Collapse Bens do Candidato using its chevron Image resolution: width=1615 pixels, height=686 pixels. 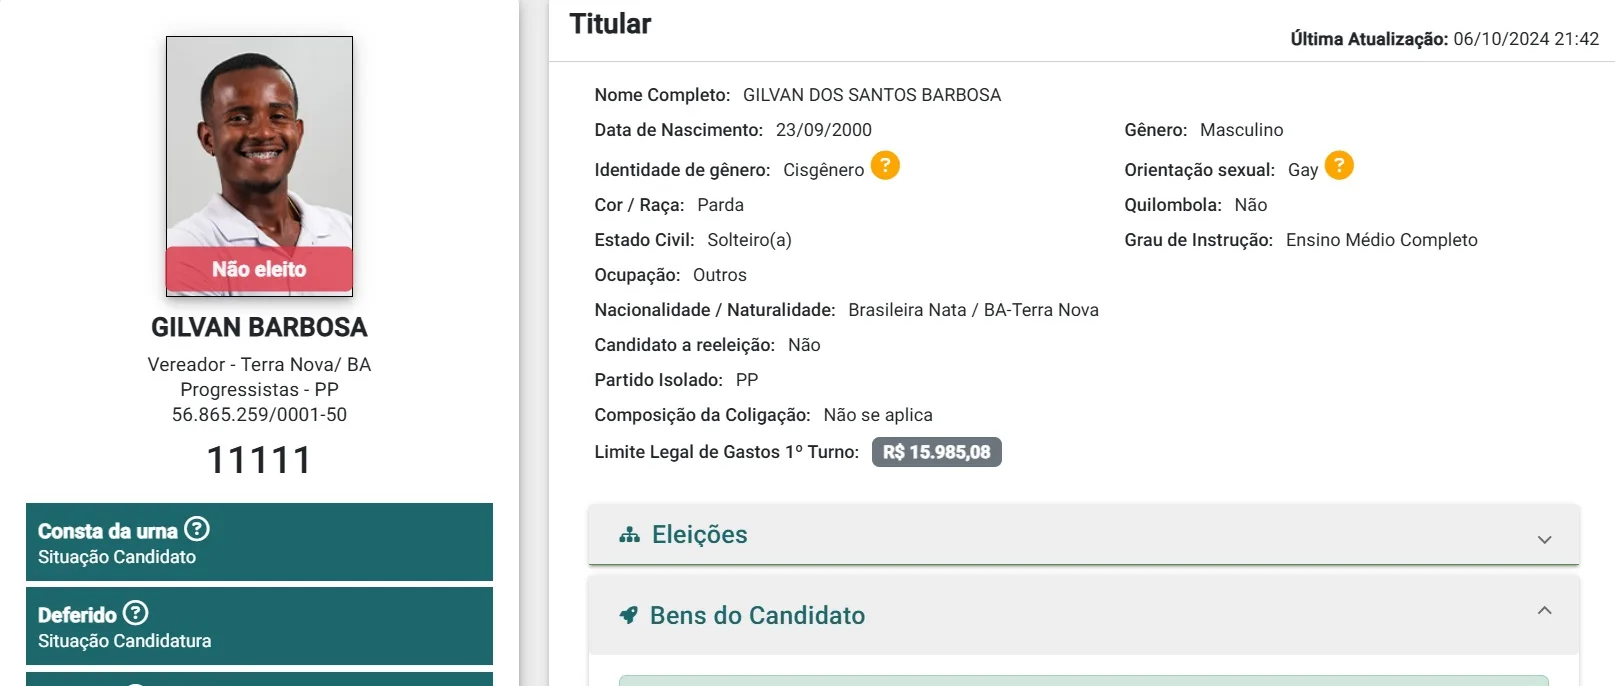tap(1544, 611)
